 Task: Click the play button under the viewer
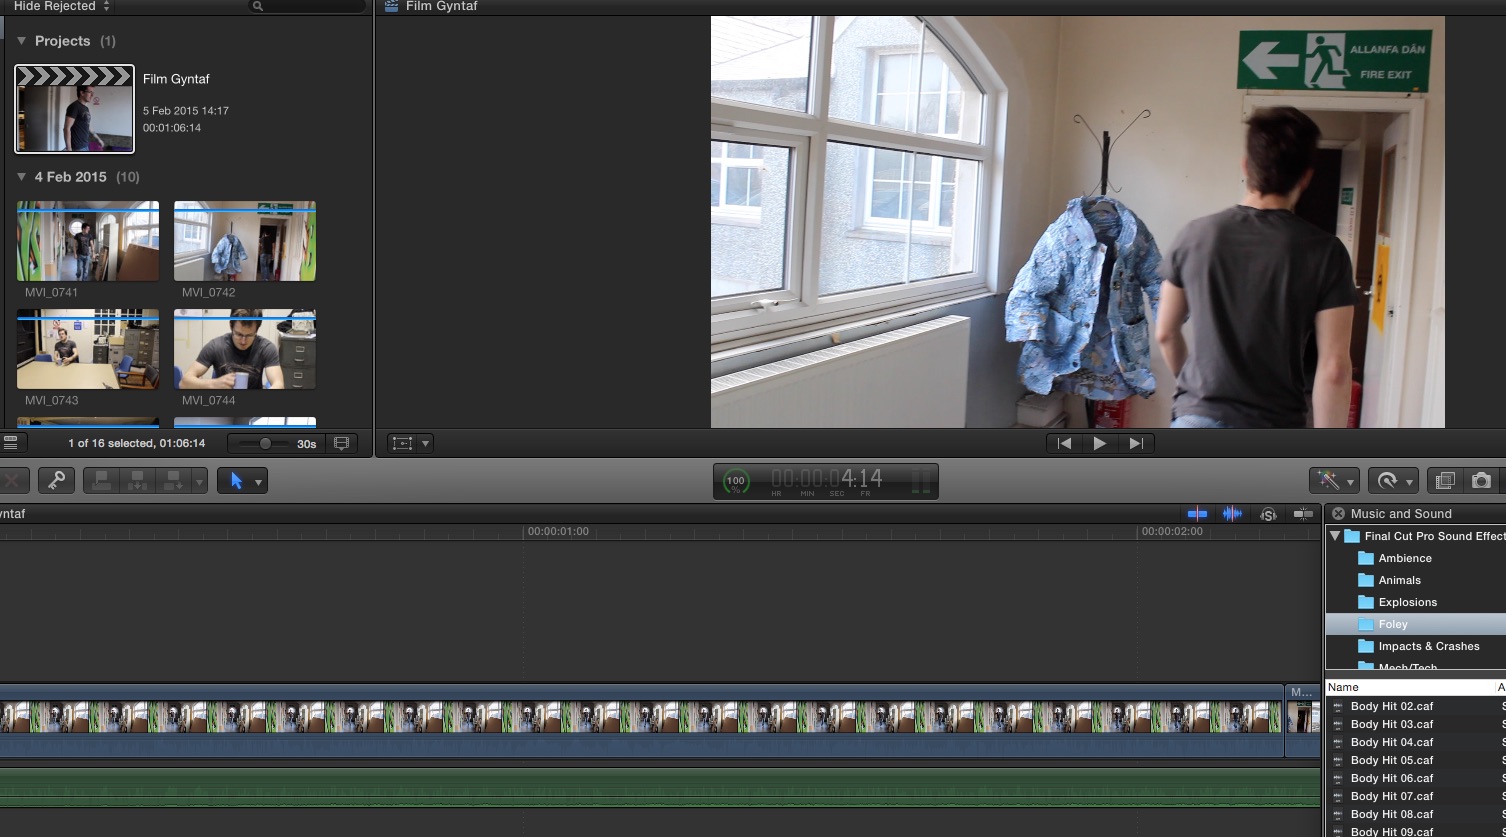pos(1099,443)
